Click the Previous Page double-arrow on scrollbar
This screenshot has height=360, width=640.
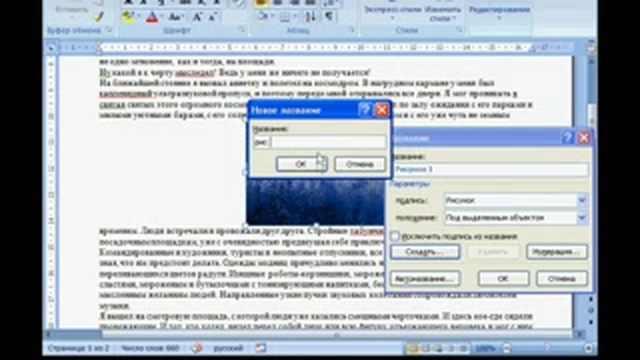click(x=591, y=300)
